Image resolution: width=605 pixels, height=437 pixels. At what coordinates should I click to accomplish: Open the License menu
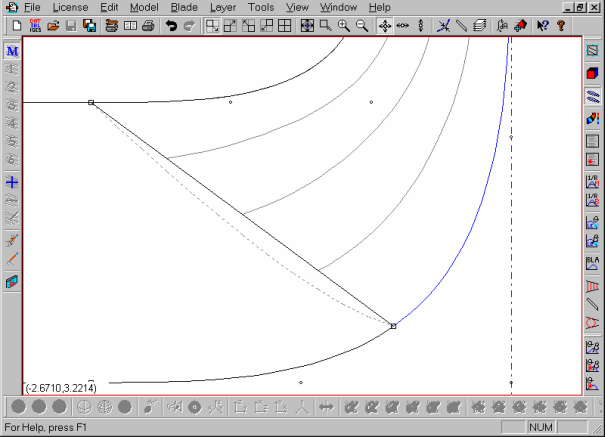(x=70, y=7)
